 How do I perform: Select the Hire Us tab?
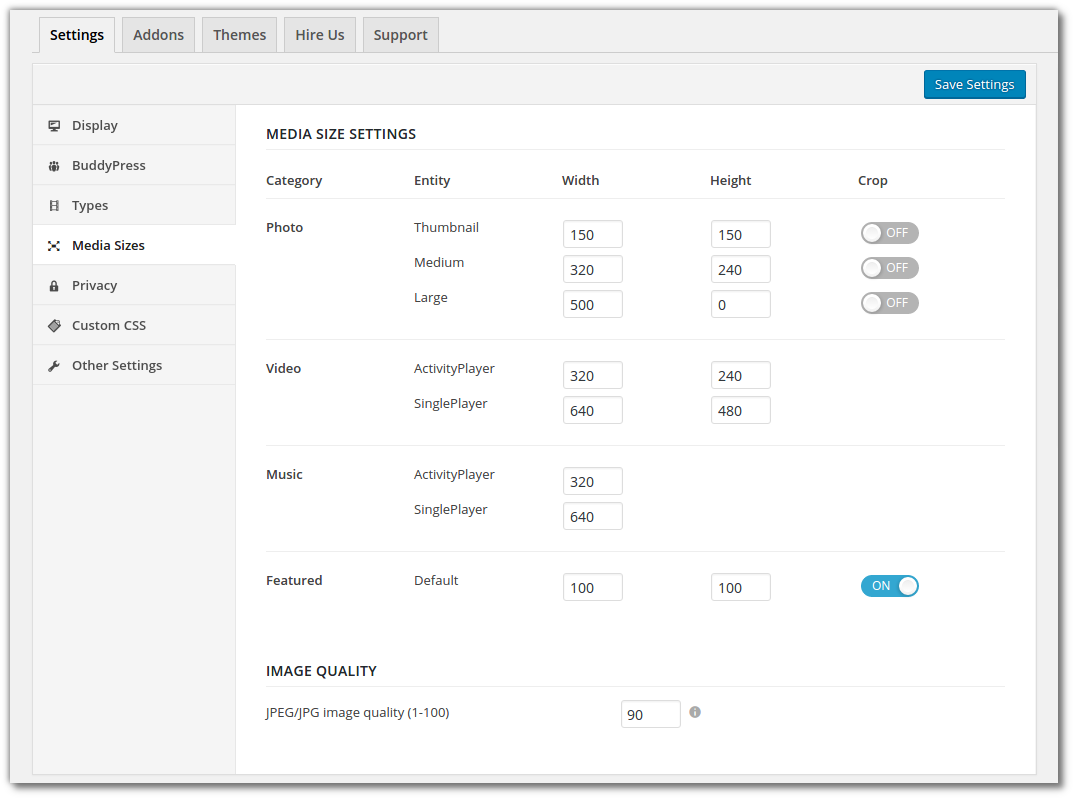(x=319, y=34)
